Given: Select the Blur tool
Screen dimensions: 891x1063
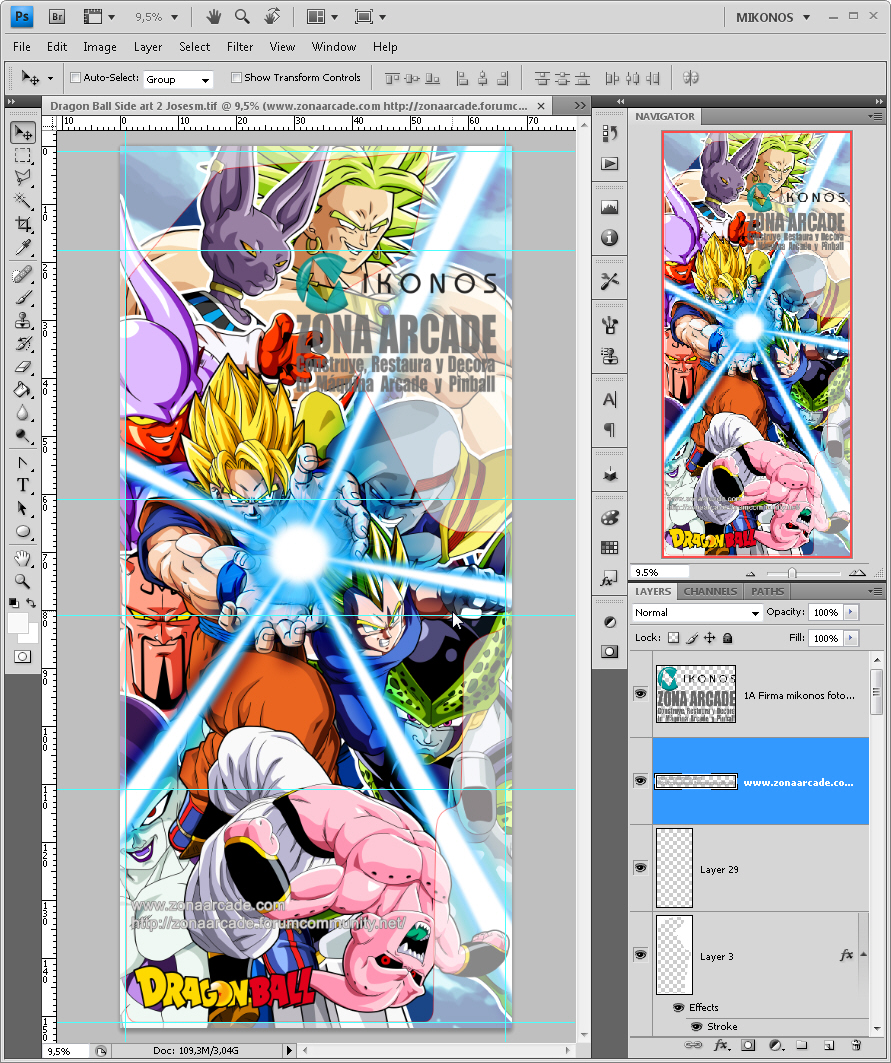Looking at the screenshot, I should point(23,413).
